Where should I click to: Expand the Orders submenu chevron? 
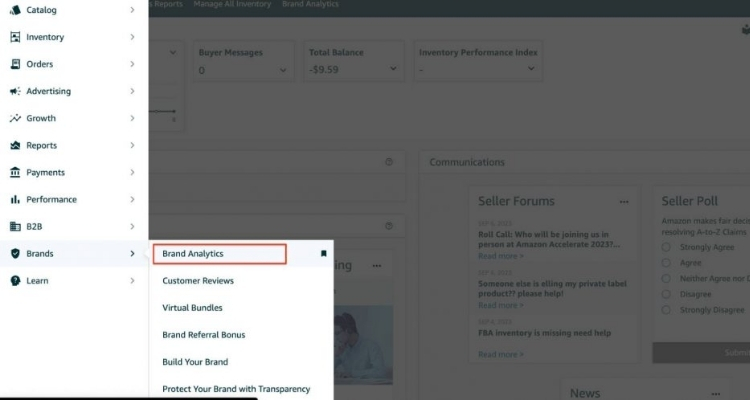coord(132,64)
